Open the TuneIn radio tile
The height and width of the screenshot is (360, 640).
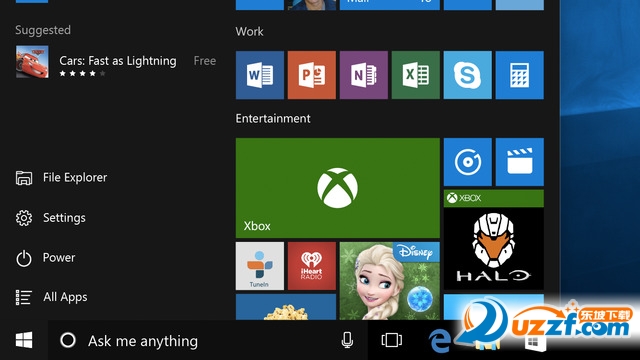[x=260, y=266]
